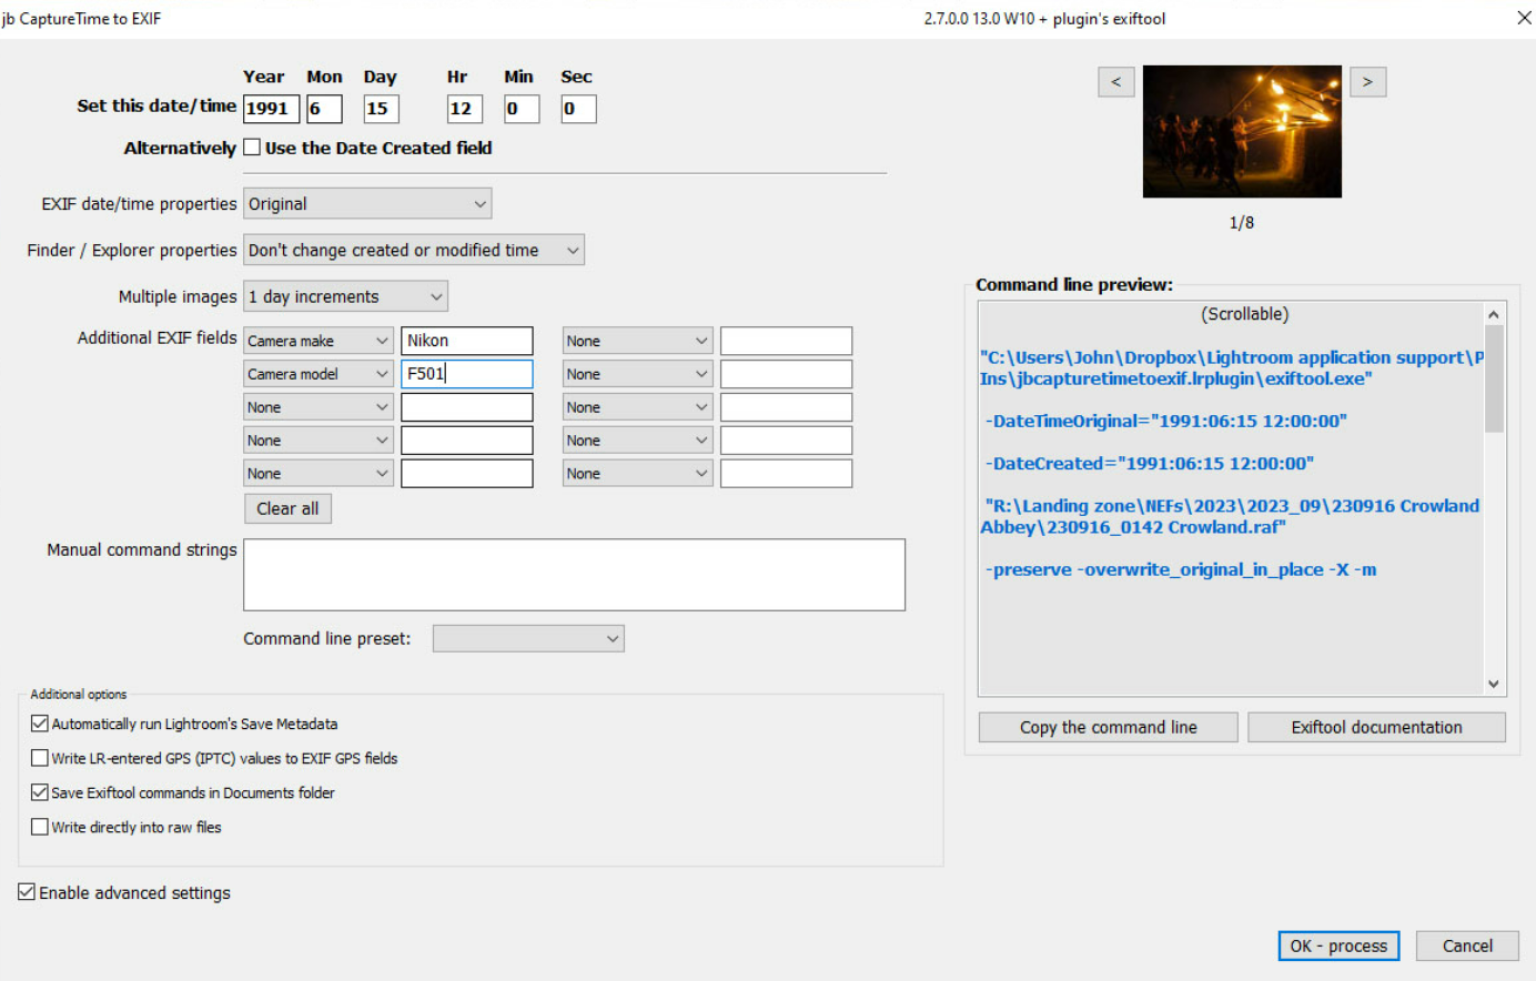Go to the previous image with left arrow
The height and width of the screenshot is (981, 1536).
[x=1115, y=82]
